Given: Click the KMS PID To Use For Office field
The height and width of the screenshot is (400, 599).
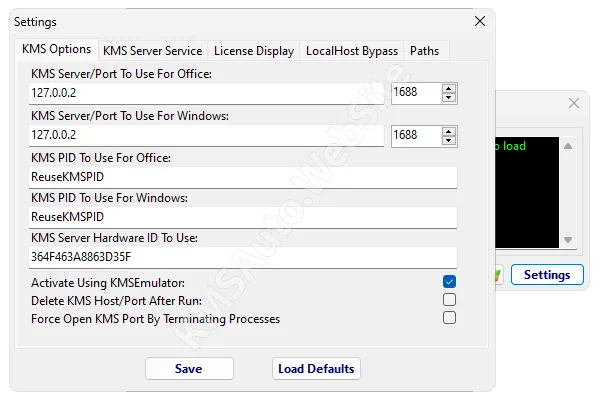Looking at the screenshot, I should pos(243,177).
